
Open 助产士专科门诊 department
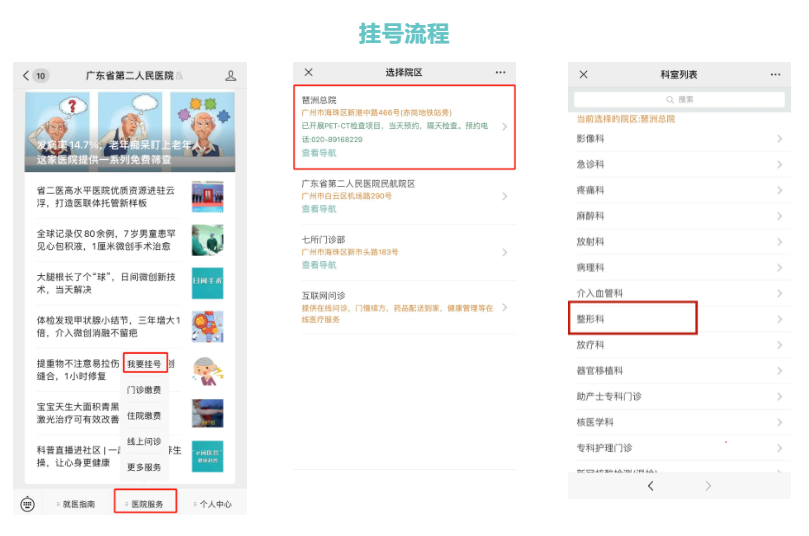coord(680,397)
